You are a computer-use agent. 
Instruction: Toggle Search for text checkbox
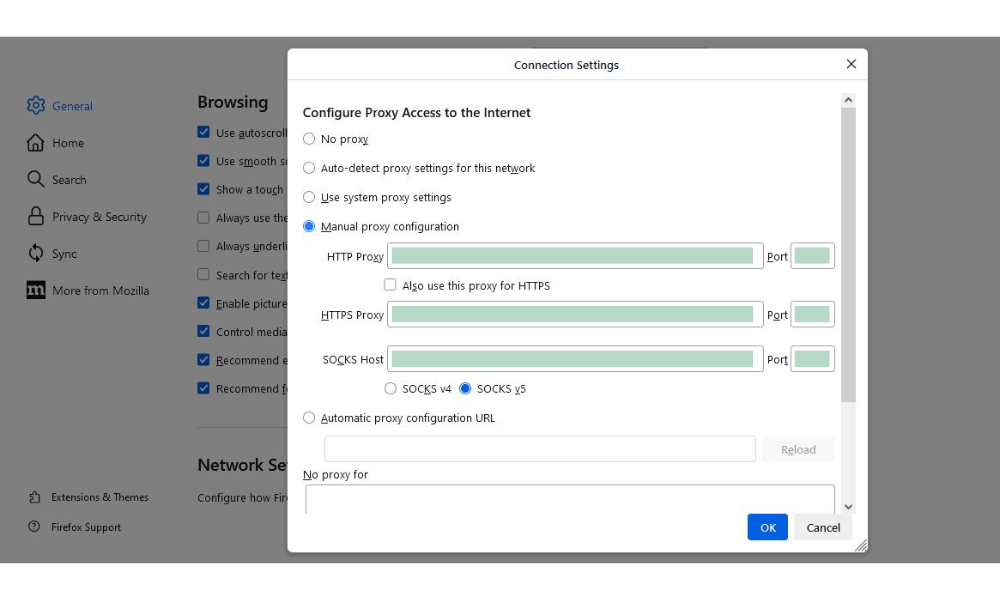pos(203,274)
